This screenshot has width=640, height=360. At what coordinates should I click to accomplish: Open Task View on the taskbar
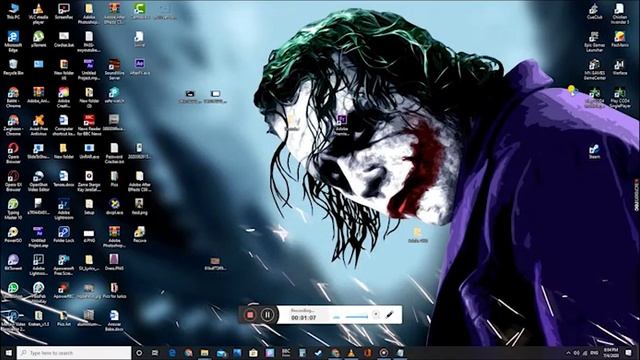(x=155, y=353)
